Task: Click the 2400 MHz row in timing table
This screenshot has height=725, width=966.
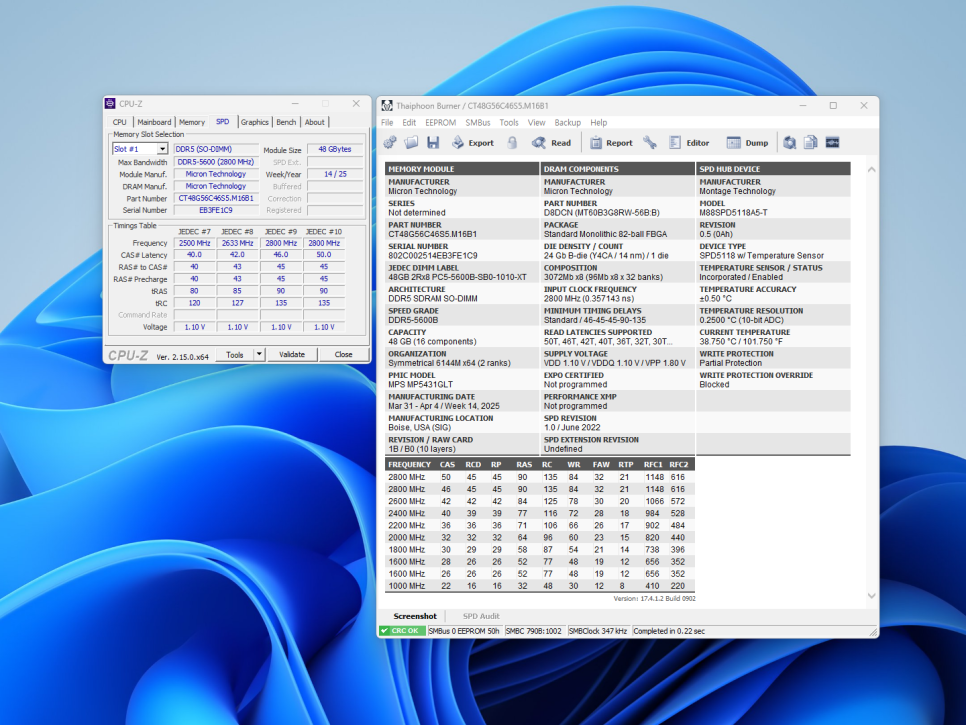Action: coord(540,513)
